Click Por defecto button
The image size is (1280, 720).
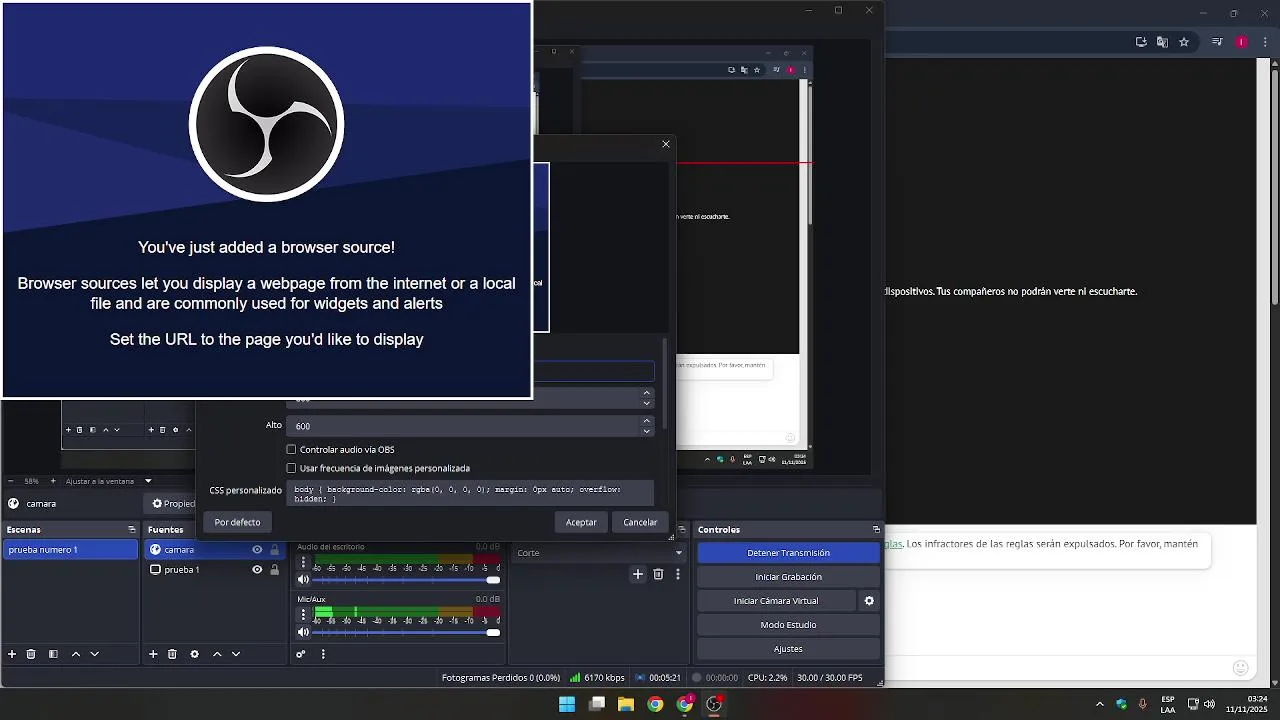[237, 522]
